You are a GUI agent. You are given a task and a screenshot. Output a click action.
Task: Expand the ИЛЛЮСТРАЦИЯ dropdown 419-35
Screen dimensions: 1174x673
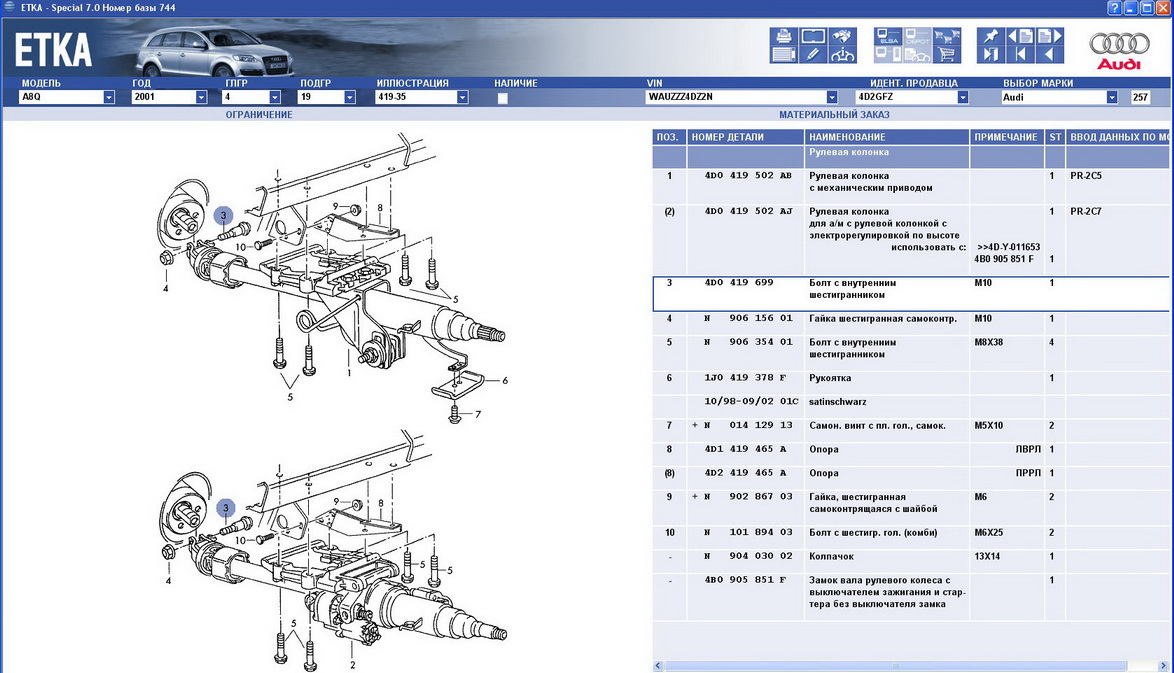point(462,98)
